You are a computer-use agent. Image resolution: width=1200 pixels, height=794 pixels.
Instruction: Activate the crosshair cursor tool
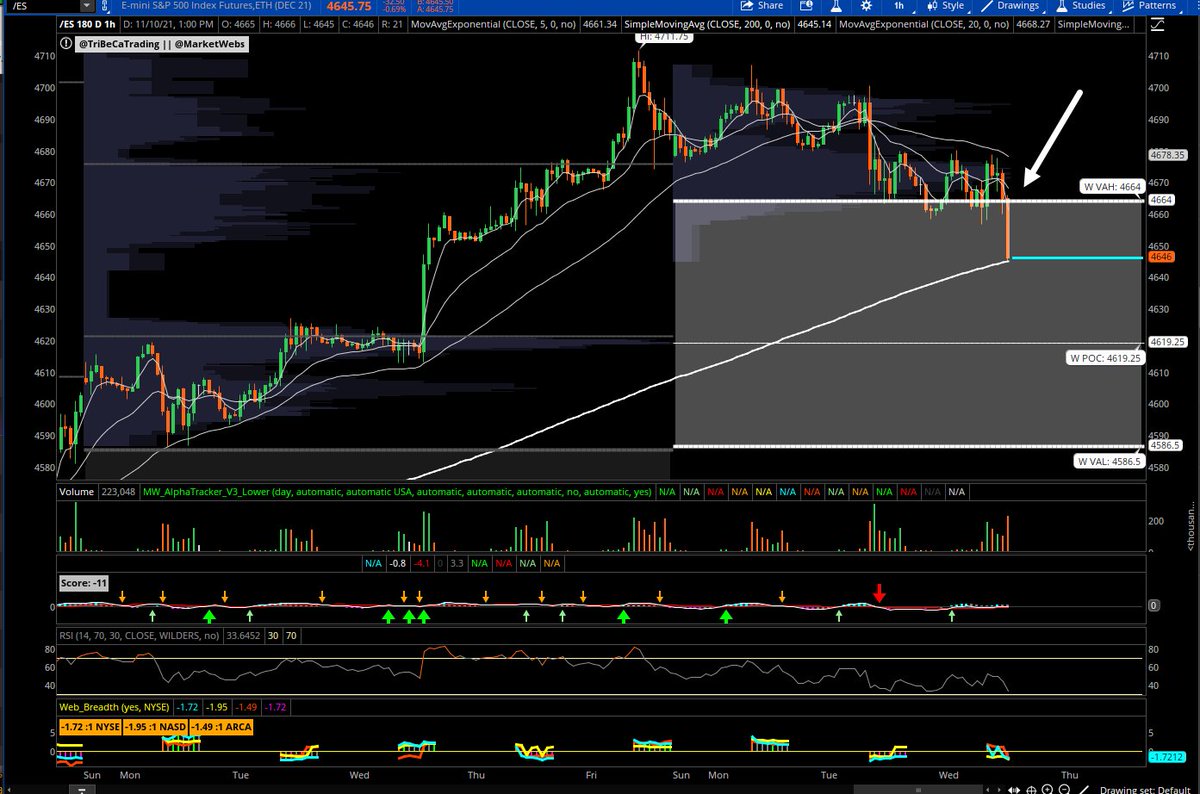pyautogui.click(x=1032, y=789)
